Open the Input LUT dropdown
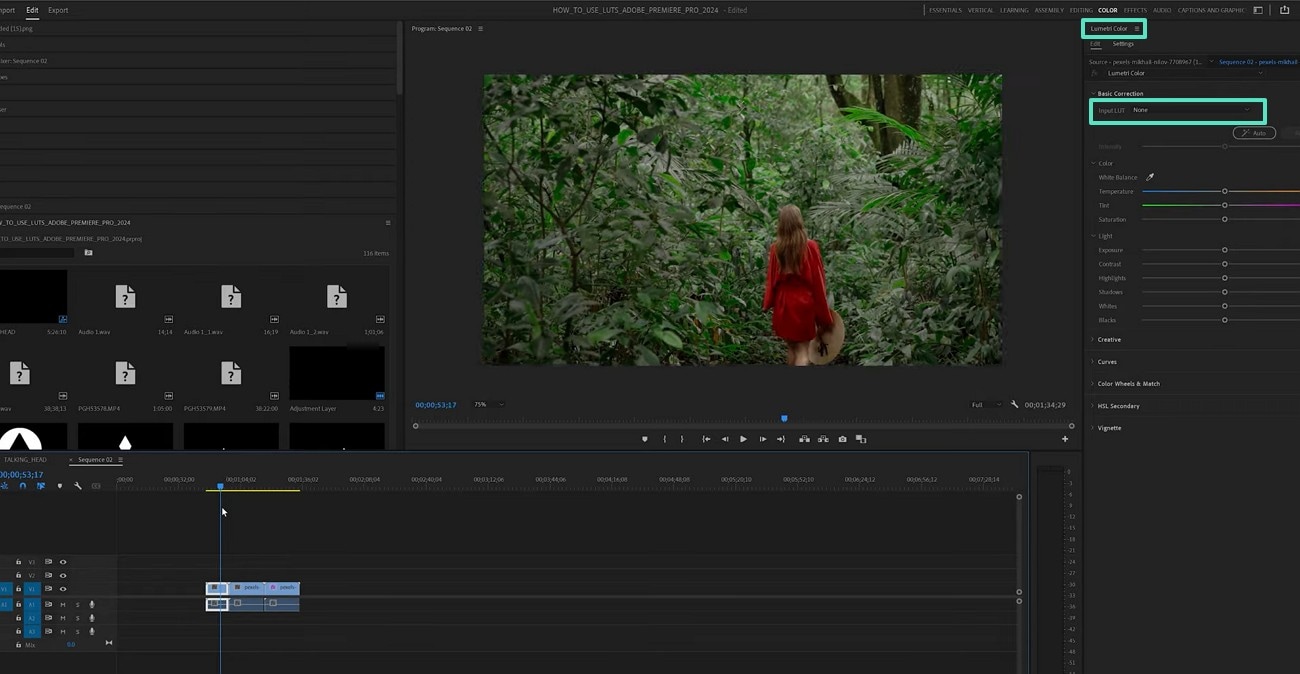Screen dimensions: 1300x674 click(1190, 110)
